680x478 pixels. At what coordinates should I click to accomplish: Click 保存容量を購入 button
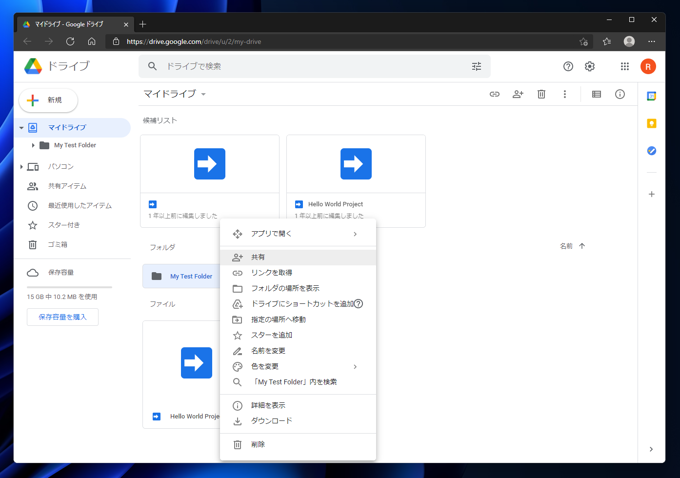62,317
